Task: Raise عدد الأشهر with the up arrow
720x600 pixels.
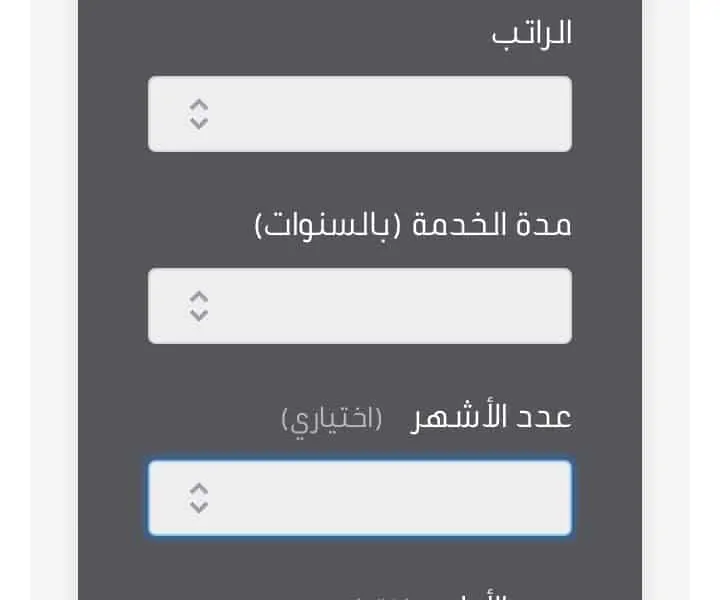Action: [199, 489]
